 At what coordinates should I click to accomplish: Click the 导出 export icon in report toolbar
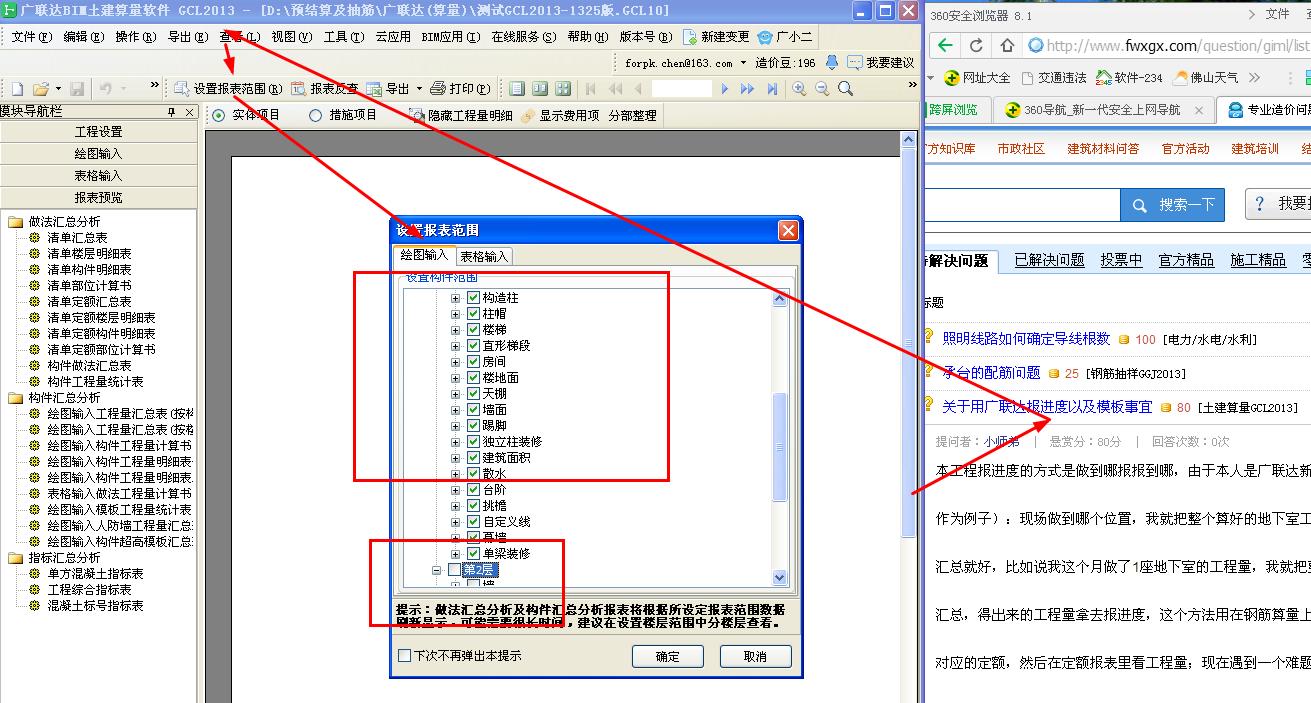point(374,89)
